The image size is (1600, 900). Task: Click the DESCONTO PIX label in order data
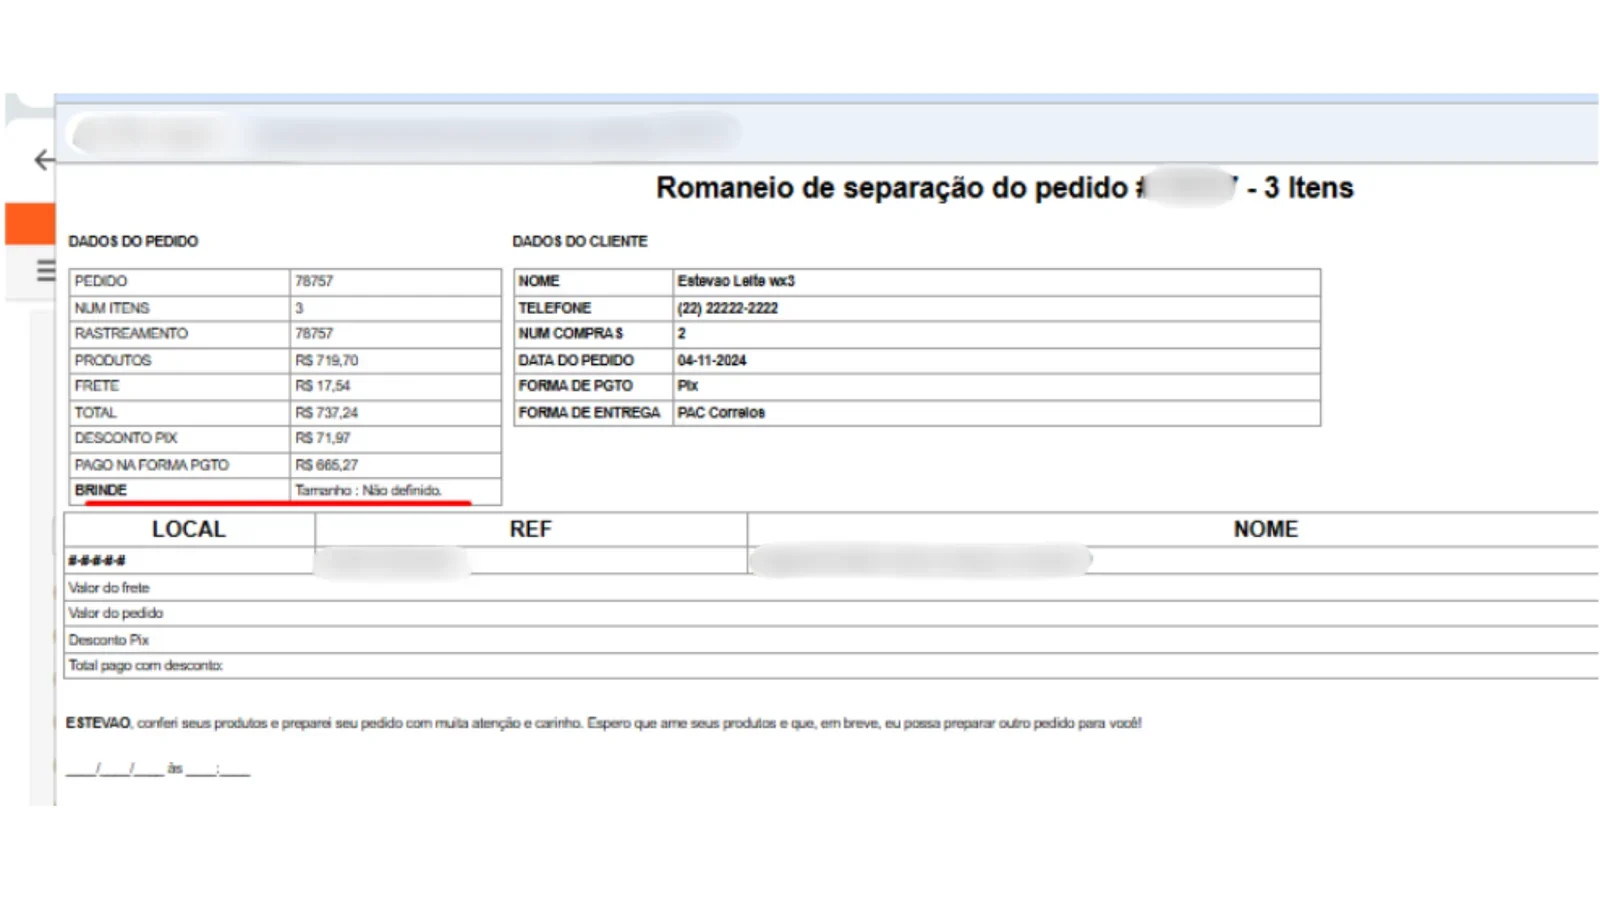[126, 438]
